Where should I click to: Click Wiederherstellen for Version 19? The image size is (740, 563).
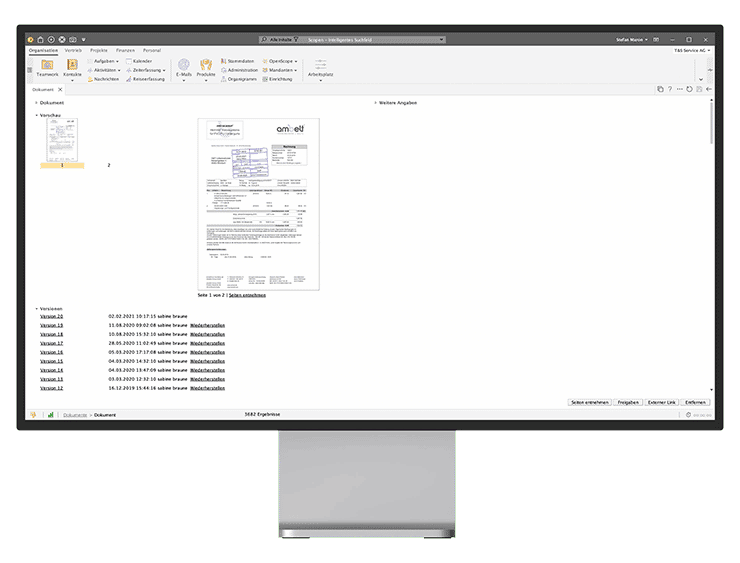208,326
